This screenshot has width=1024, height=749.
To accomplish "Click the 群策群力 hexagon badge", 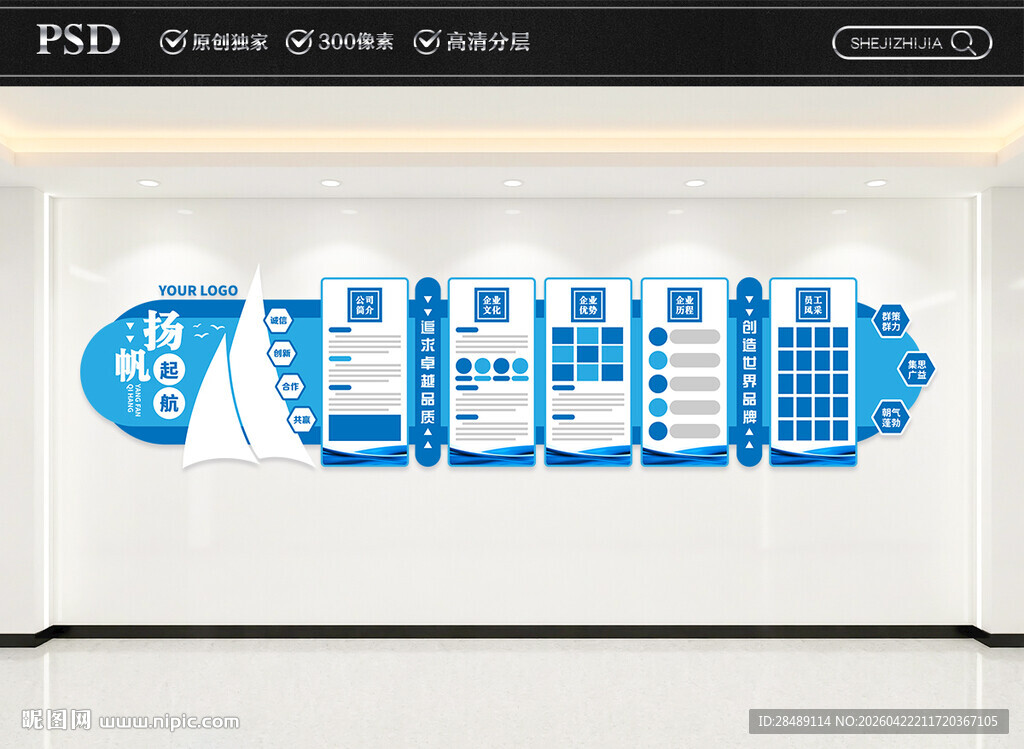I will (x=891, y=321).
